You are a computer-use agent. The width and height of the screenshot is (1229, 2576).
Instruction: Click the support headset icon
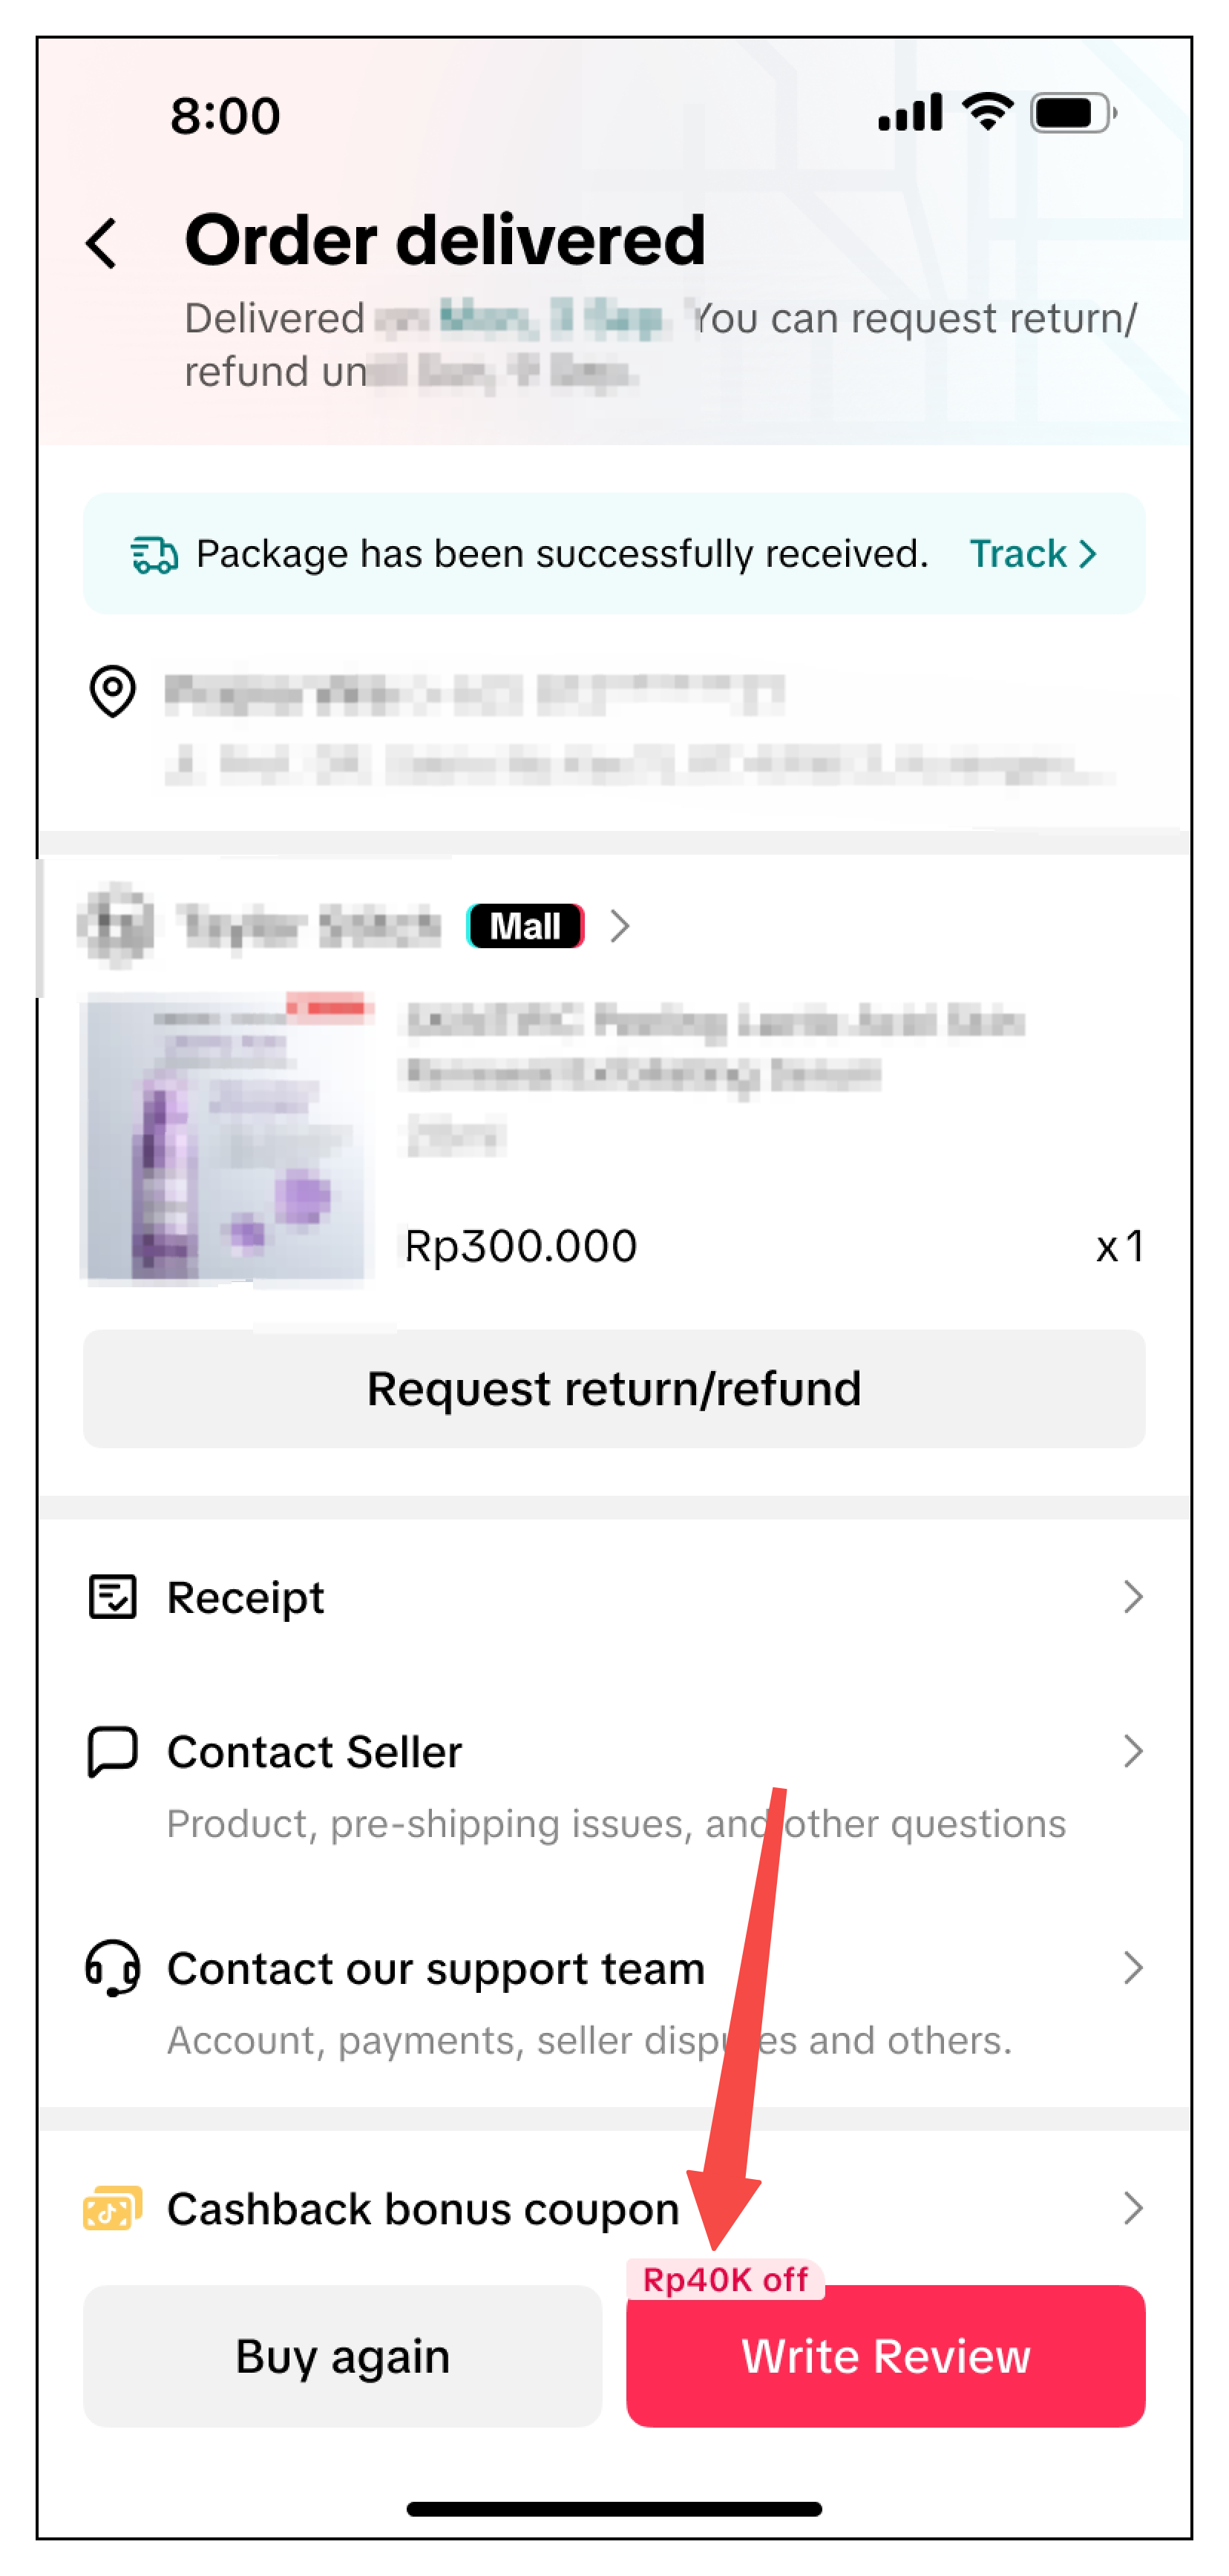(x=112, y=1967)
